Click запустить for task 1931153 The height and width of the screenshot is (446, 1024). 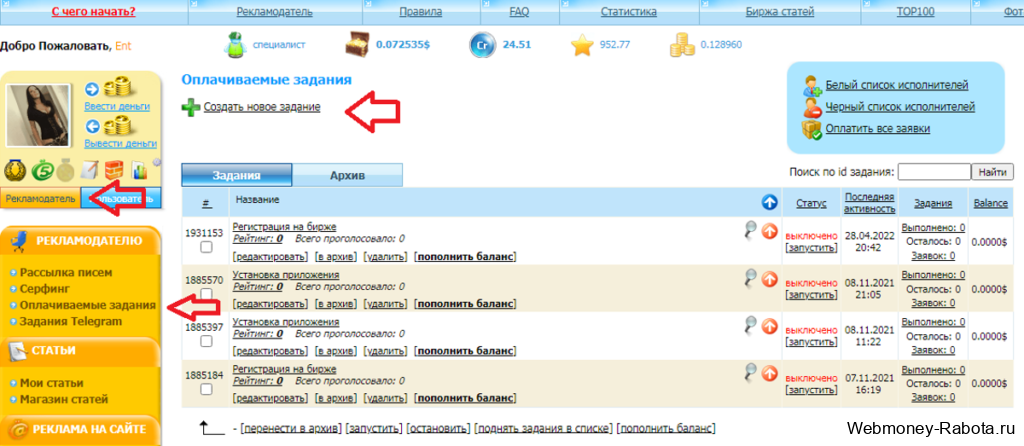811,247
